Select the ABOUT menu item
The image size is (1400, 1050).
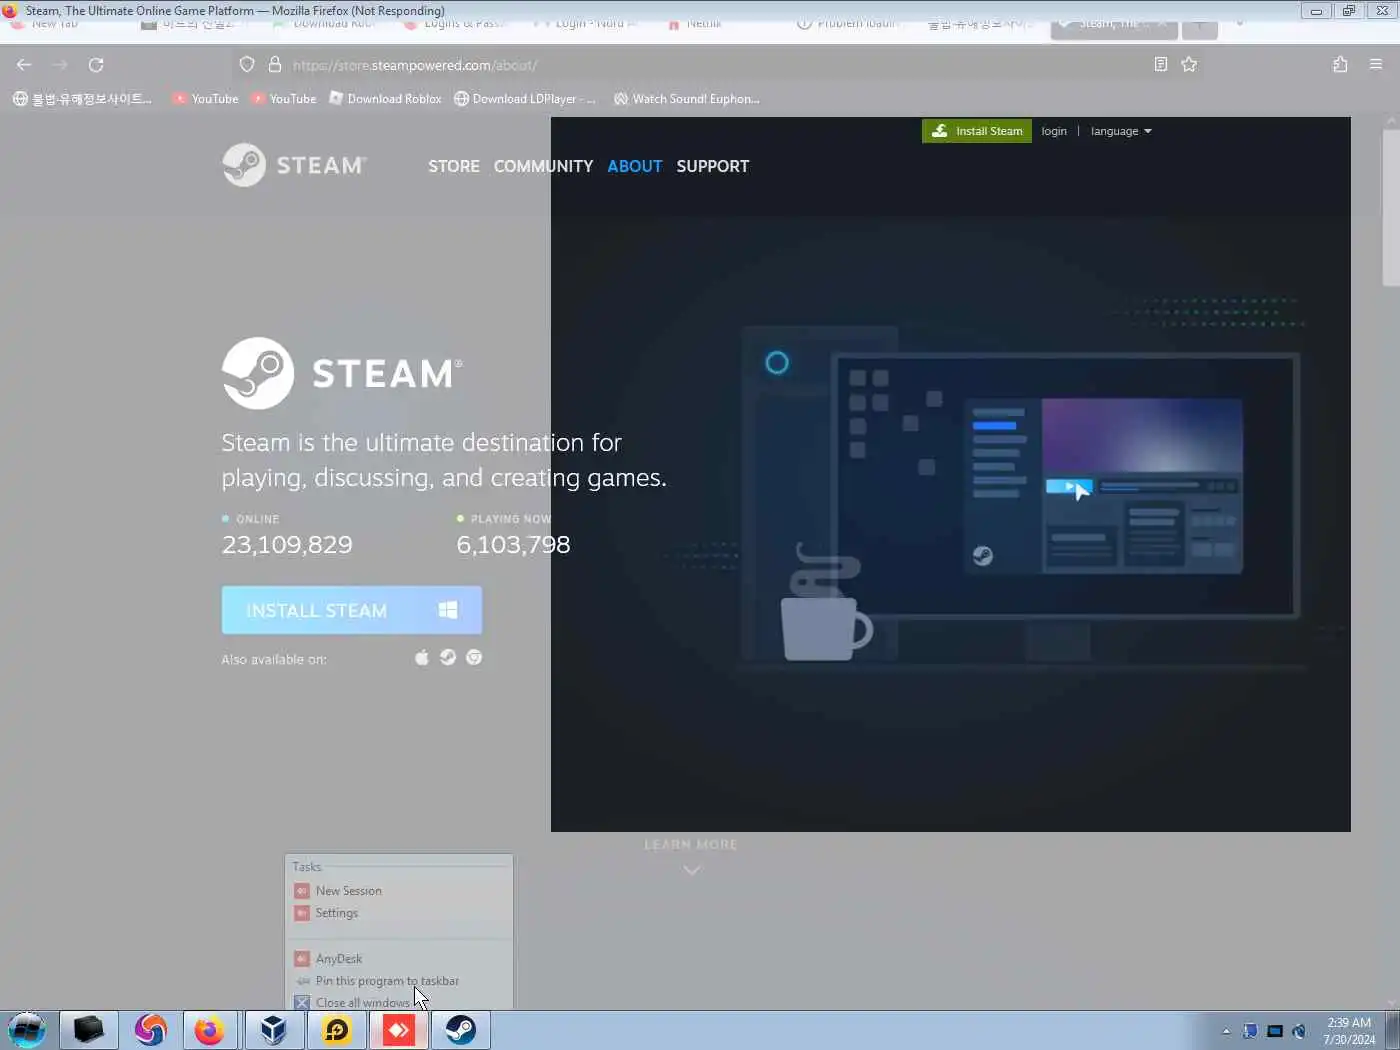(635, 166)
